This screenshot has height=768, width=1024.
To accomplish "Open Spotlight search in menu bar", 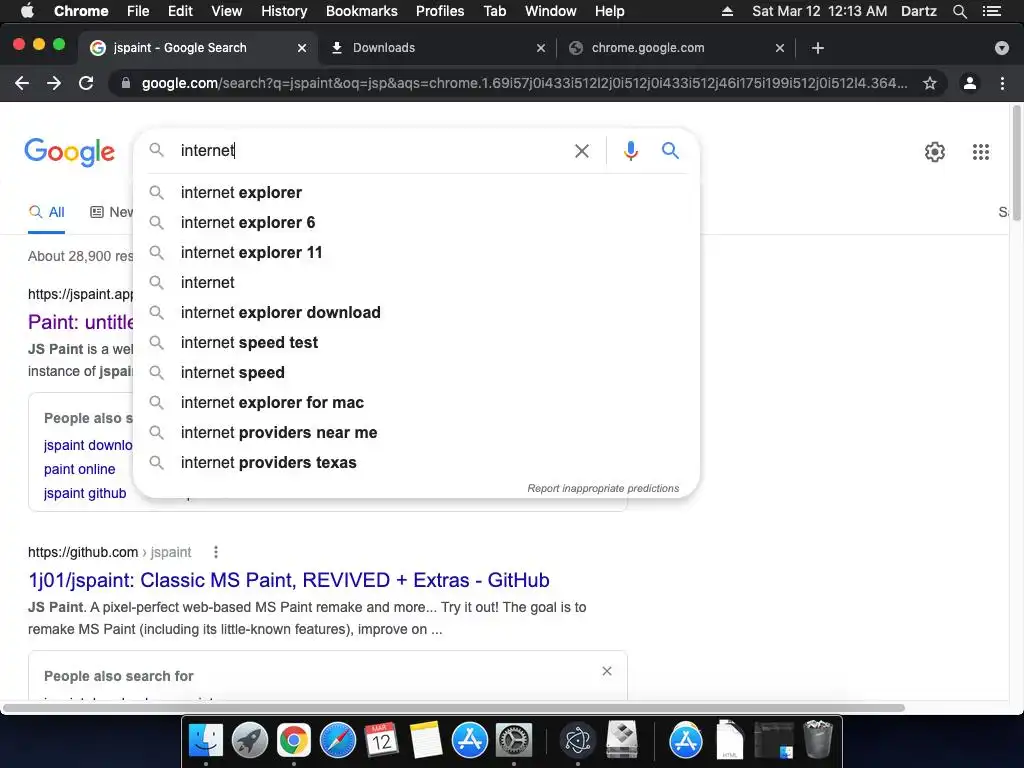I will pyautogui.click(x=959, y=11).
